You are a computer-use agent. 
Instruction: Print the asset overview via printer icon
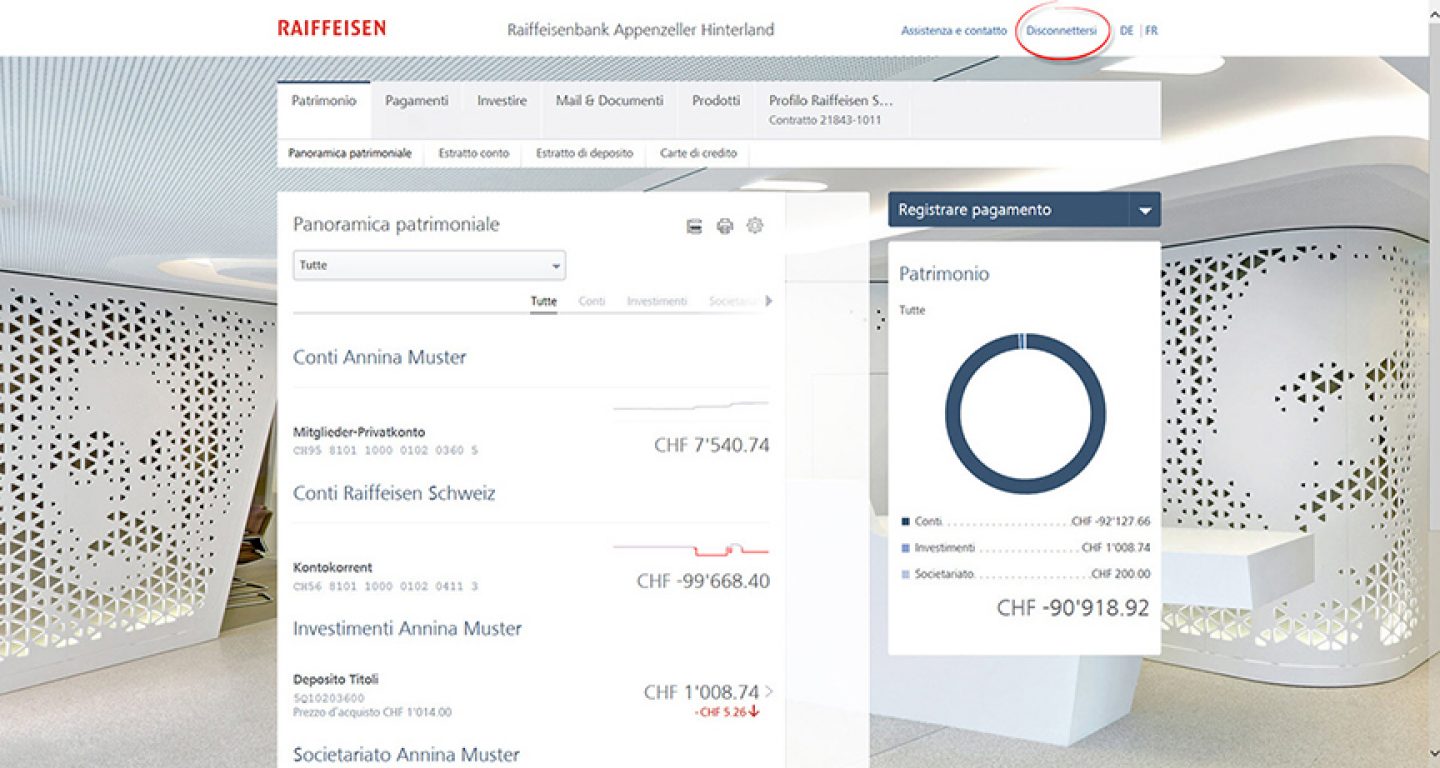725,226
